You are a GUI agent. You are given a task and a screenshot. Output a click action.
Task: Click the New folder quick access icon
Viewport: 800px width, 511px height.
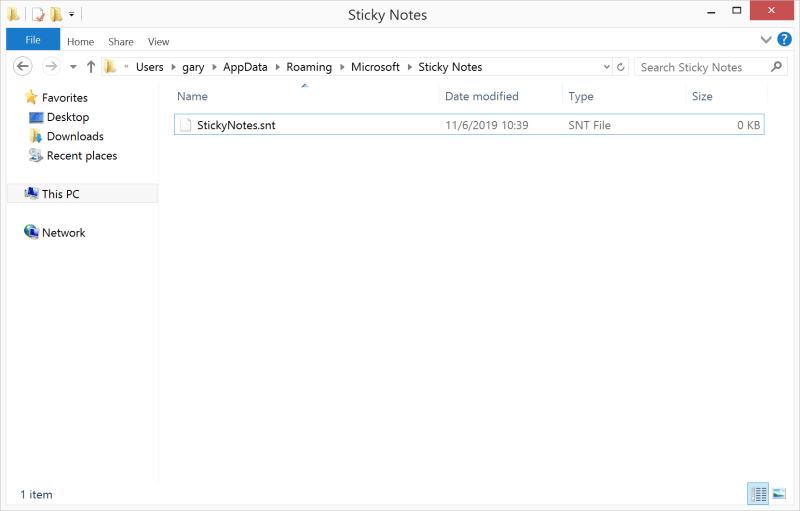(x=56, y=14)
